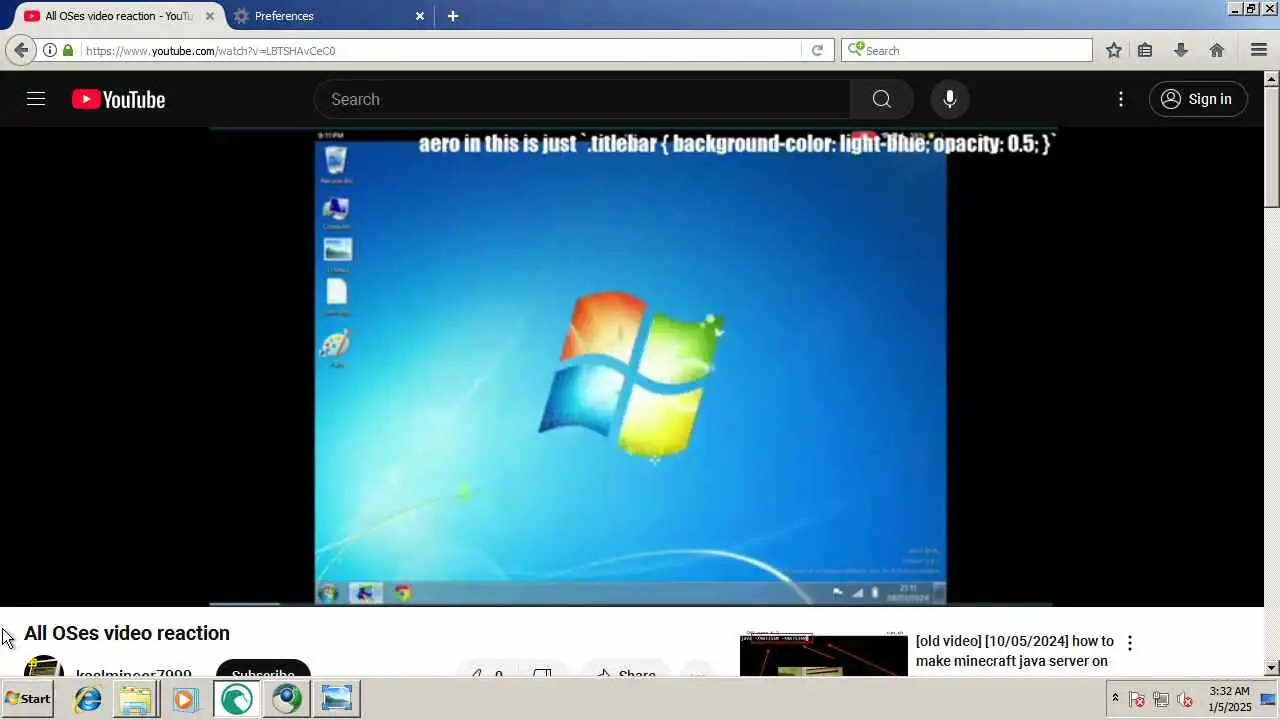Bookmark this page with star icon
Viewport: 1280px width, 720px height.
(x=1114, y=50)
